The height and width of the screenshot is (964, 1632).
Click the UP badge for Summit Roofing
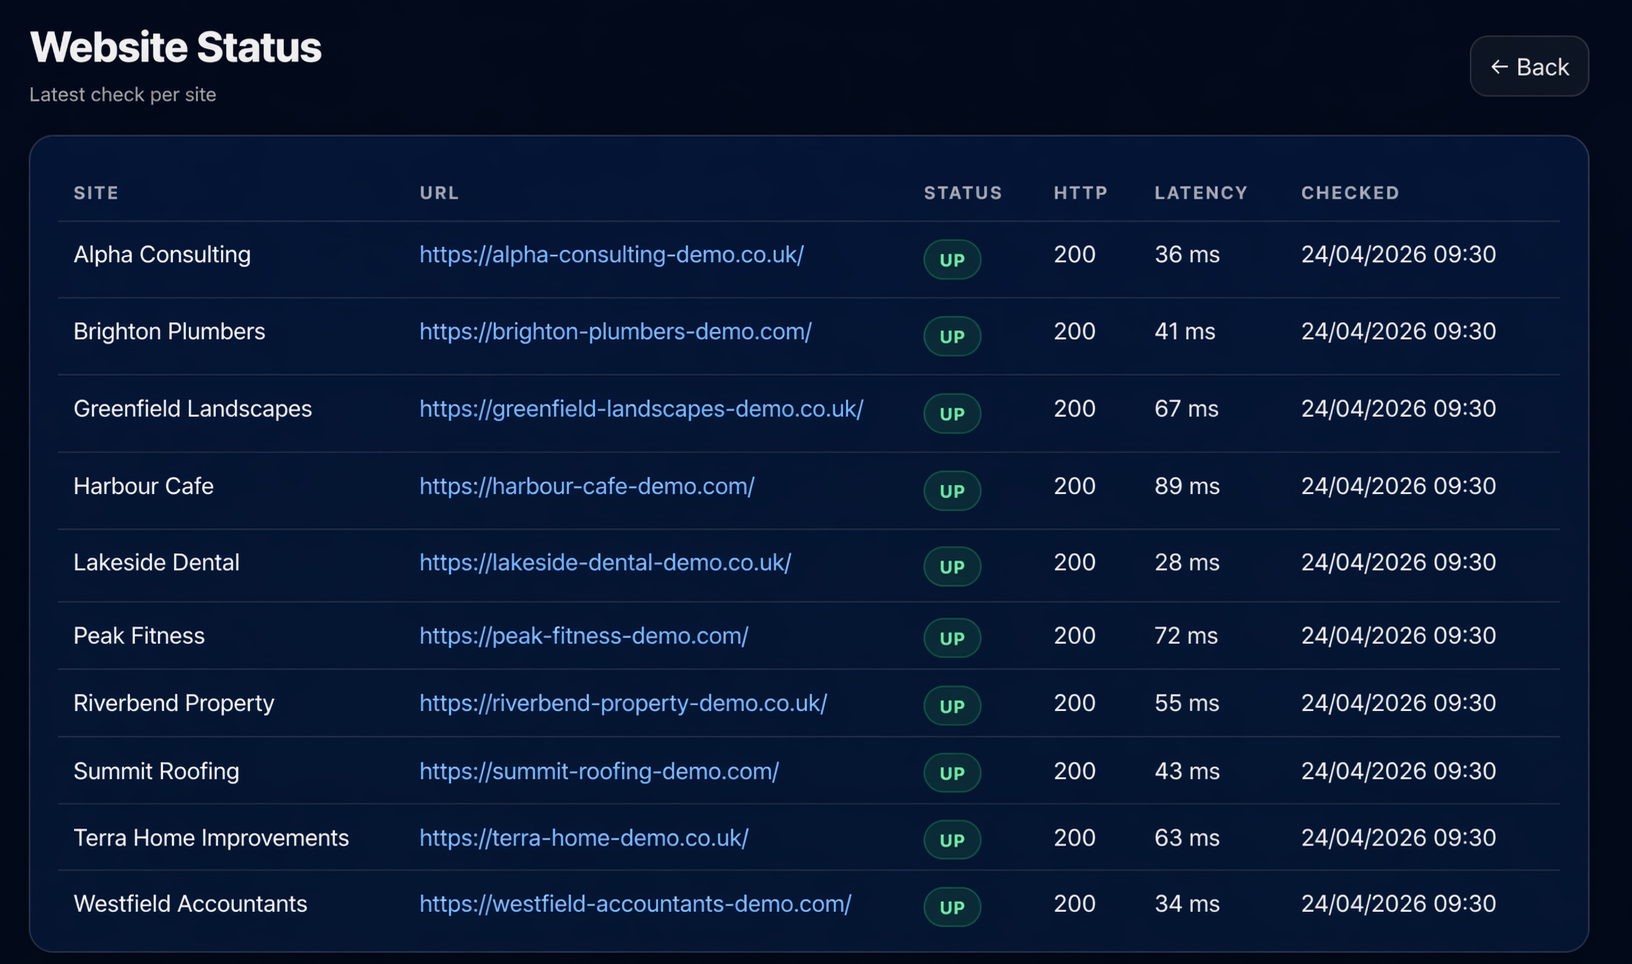point(952,774)
